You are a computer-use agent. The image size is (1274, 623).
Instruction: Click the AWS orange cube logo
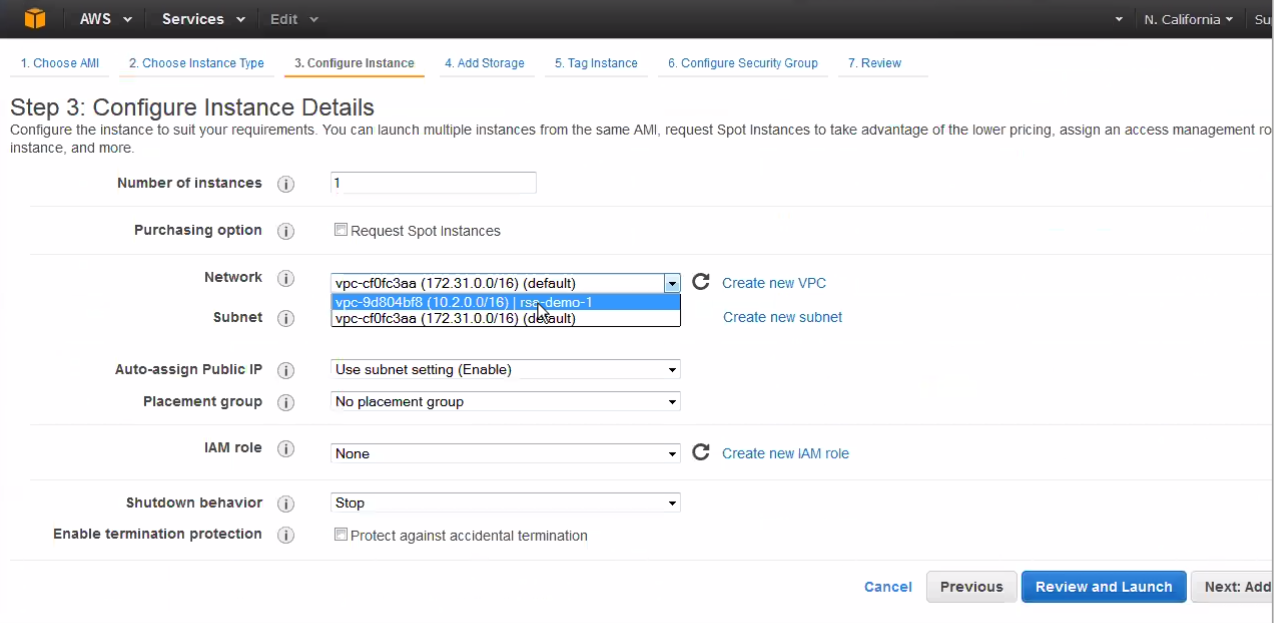pos(35,19)
